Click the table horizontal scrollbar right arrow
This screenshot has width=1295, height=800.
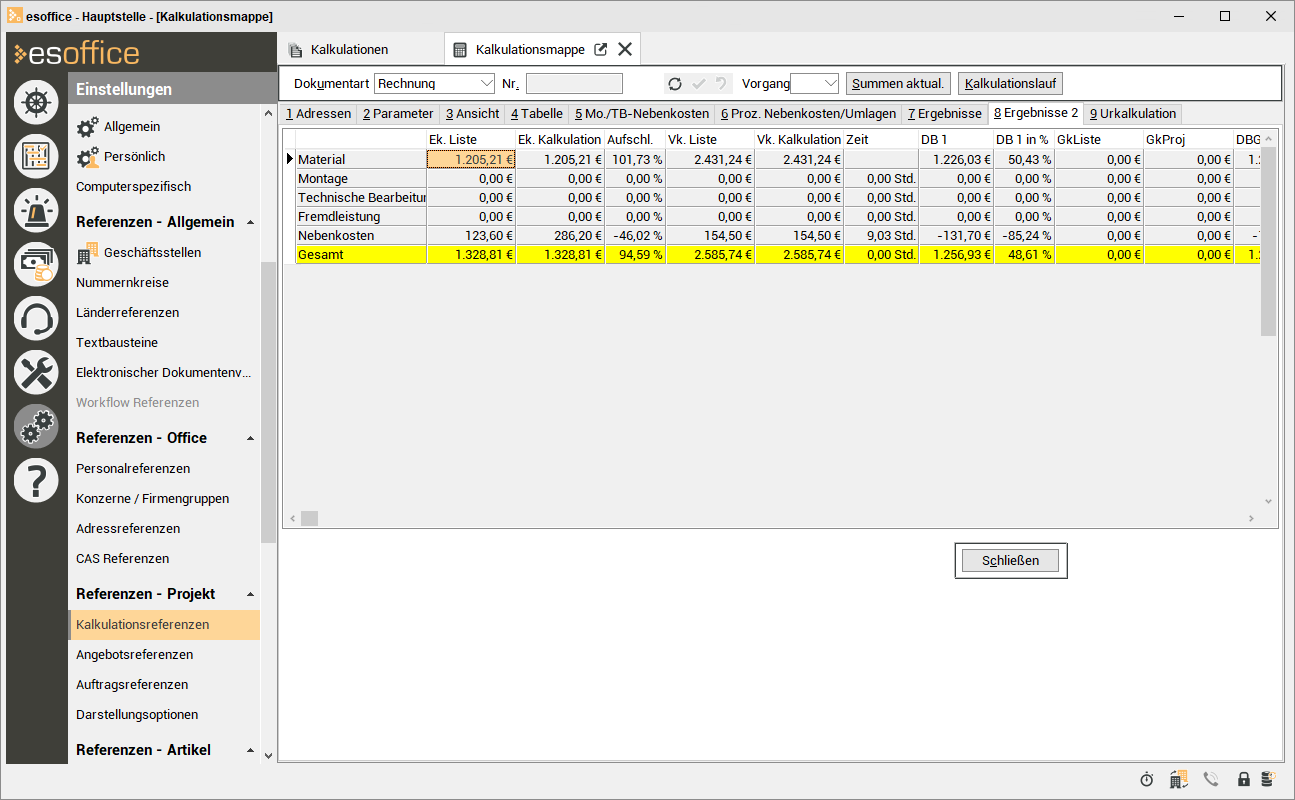[1250, 518]
